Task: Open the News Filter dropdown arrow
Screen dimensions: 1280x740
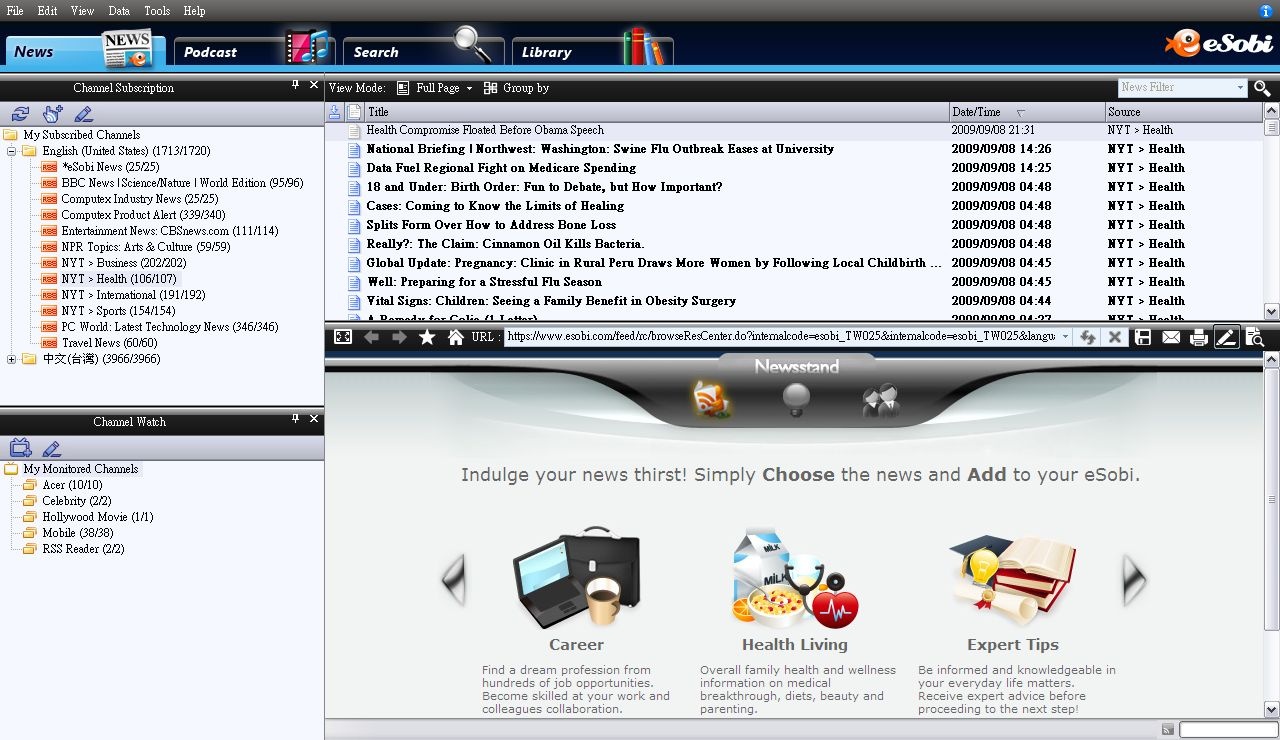Action: point(1240,88)
